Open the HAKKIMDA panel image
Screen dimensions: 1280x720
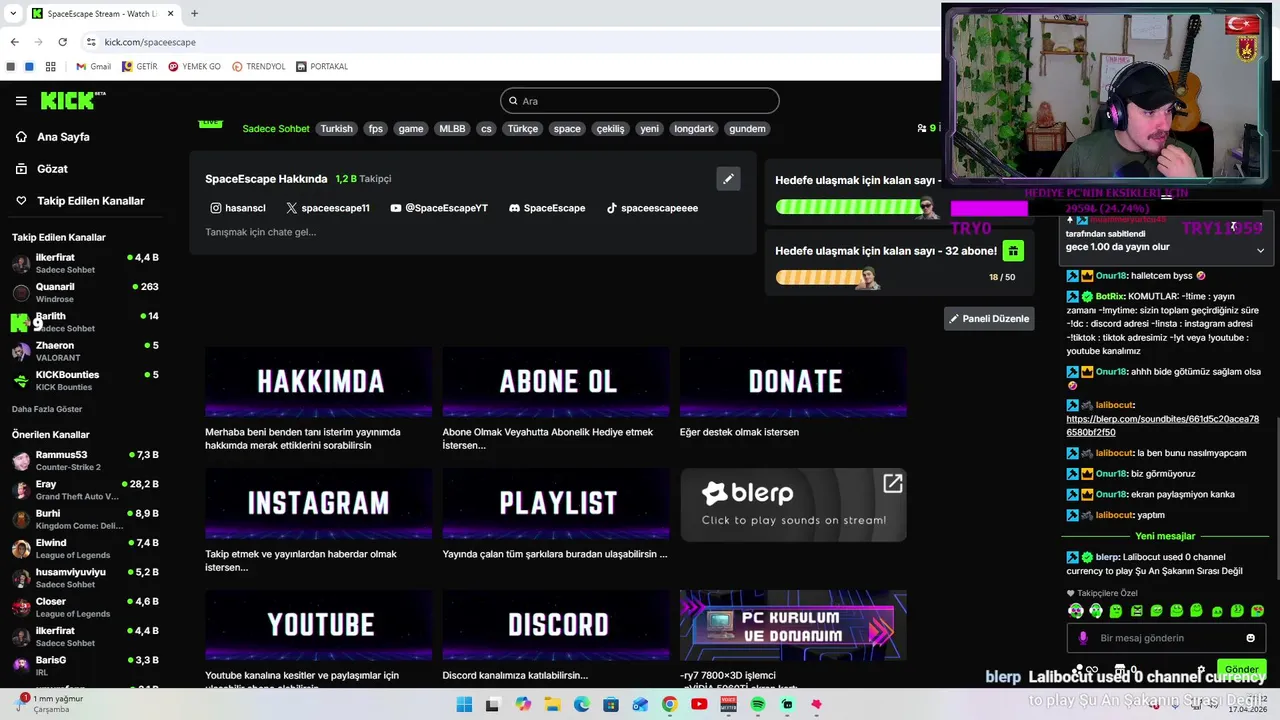319,382
